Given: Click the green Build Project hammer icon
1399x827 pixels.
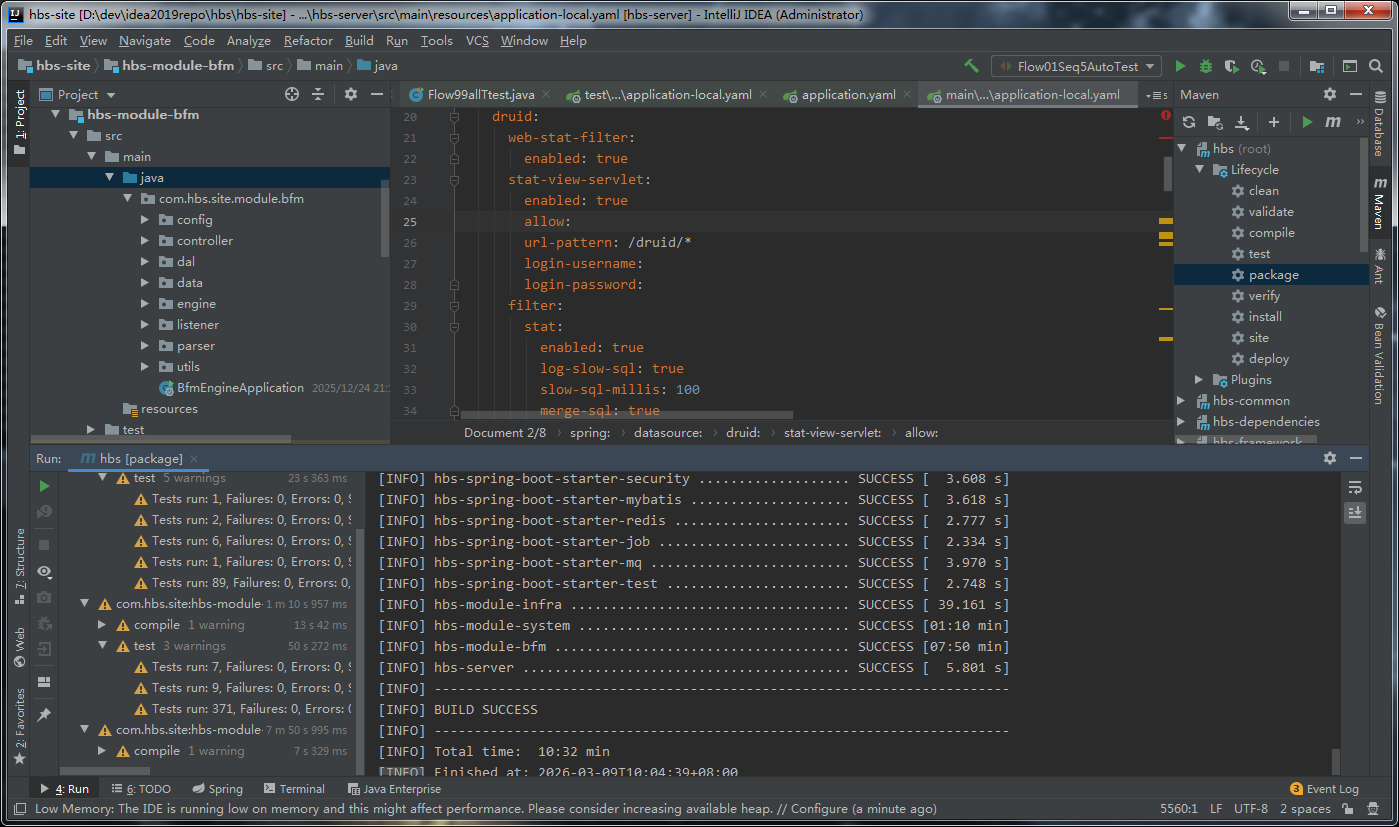Looking at the screenshot, I should click(971, 66).
